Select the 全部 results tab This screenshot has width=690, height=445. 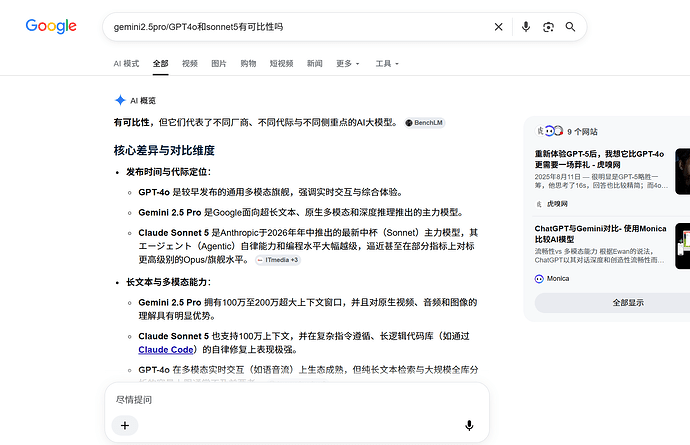161,63
